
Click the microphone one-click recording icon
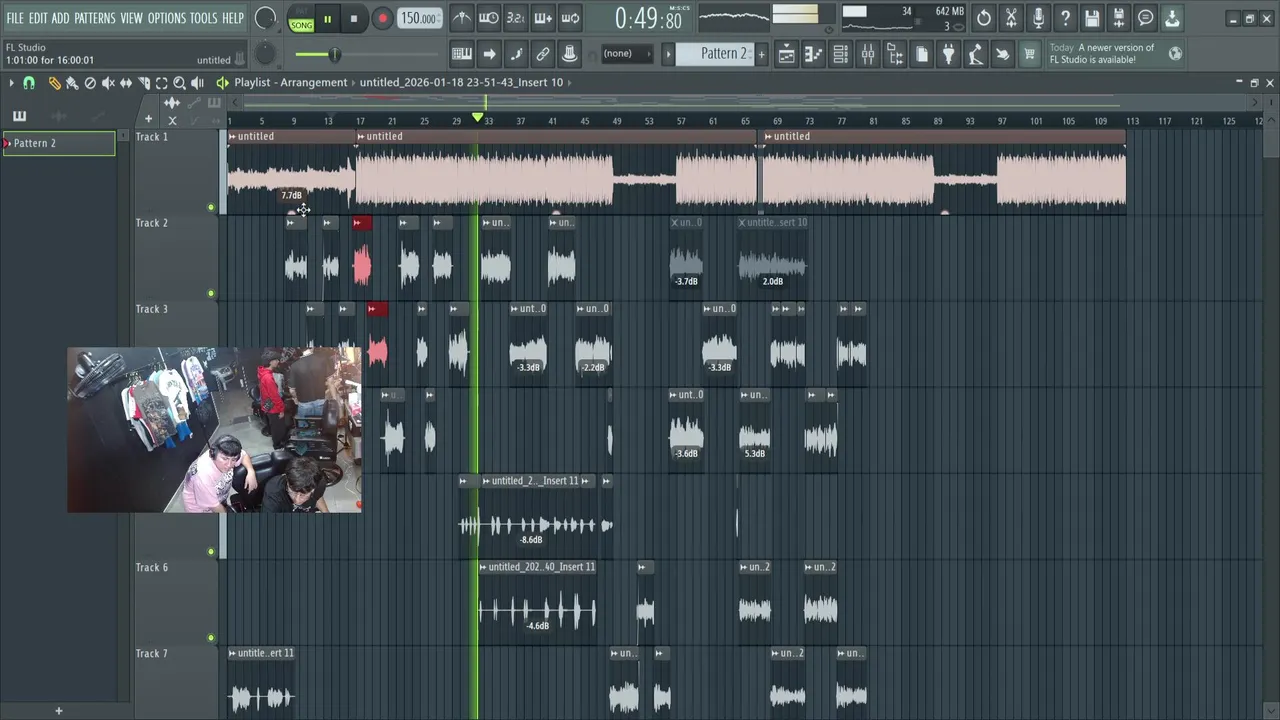pyautogui.click(x=1038, y=18)
